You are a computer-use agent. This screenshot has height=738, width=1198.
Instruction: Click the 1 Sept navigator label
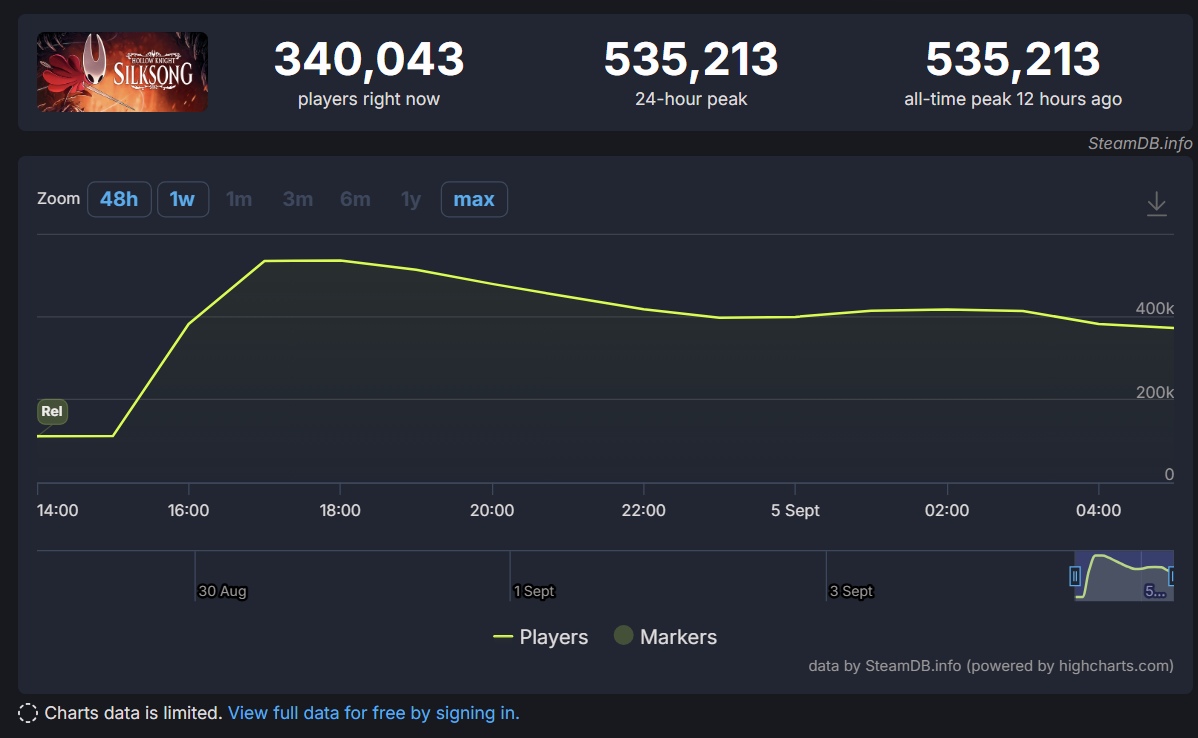[x=534, y=591]
